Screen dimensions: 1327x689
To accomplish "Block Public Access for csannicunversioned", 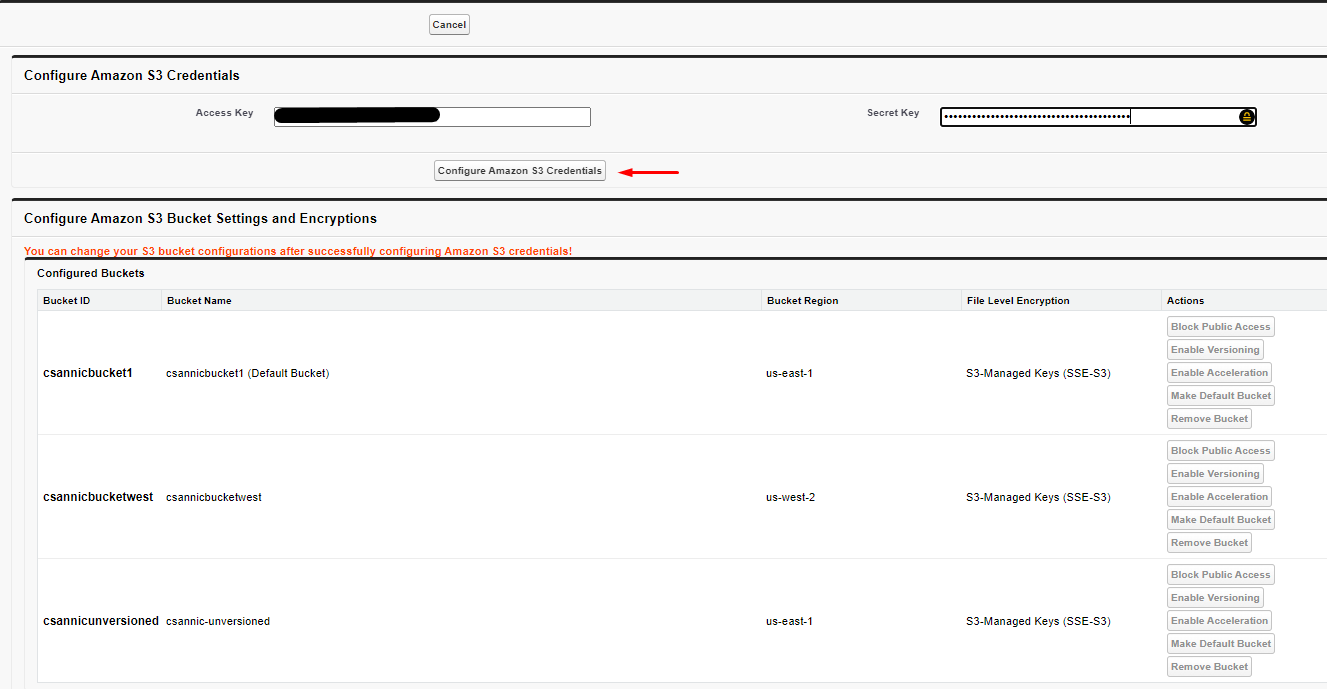I will click(x=1220, y=575).
